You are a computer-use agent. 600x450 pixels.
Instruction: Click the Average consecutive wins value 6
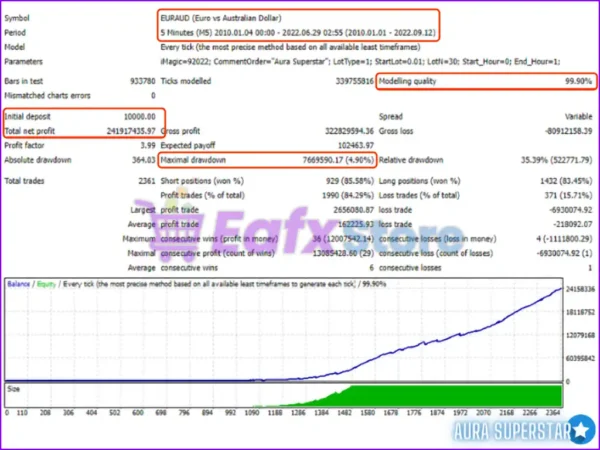click(x=371, y=268)
